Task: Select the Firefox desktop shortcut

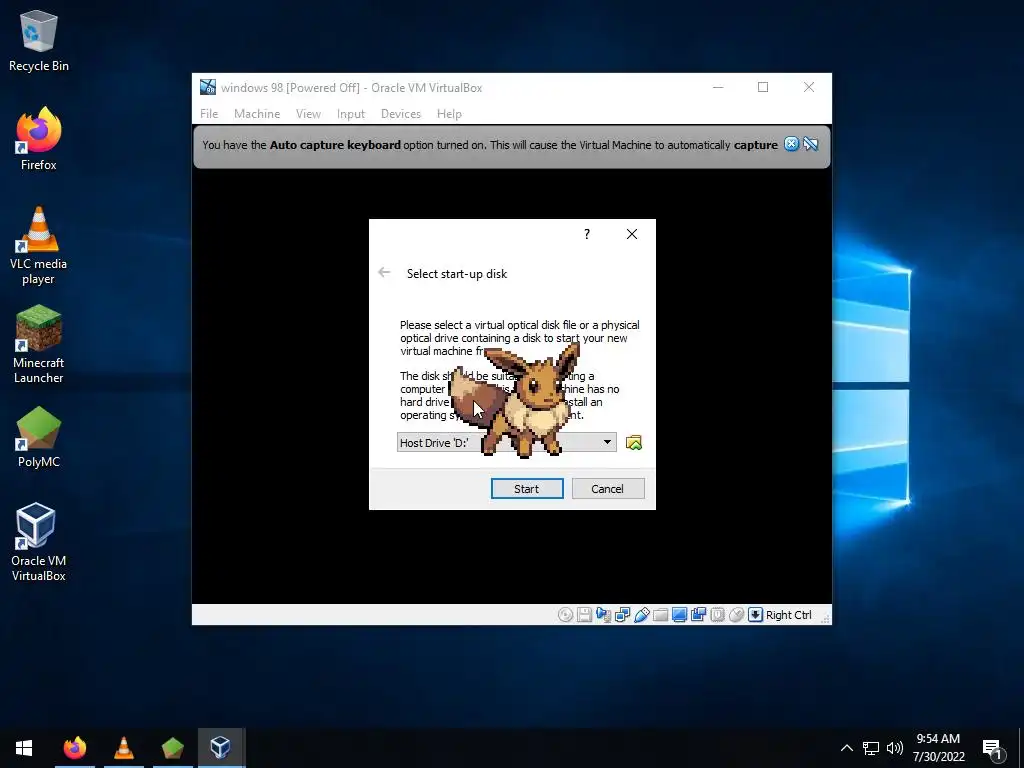Action: (39, 139)
